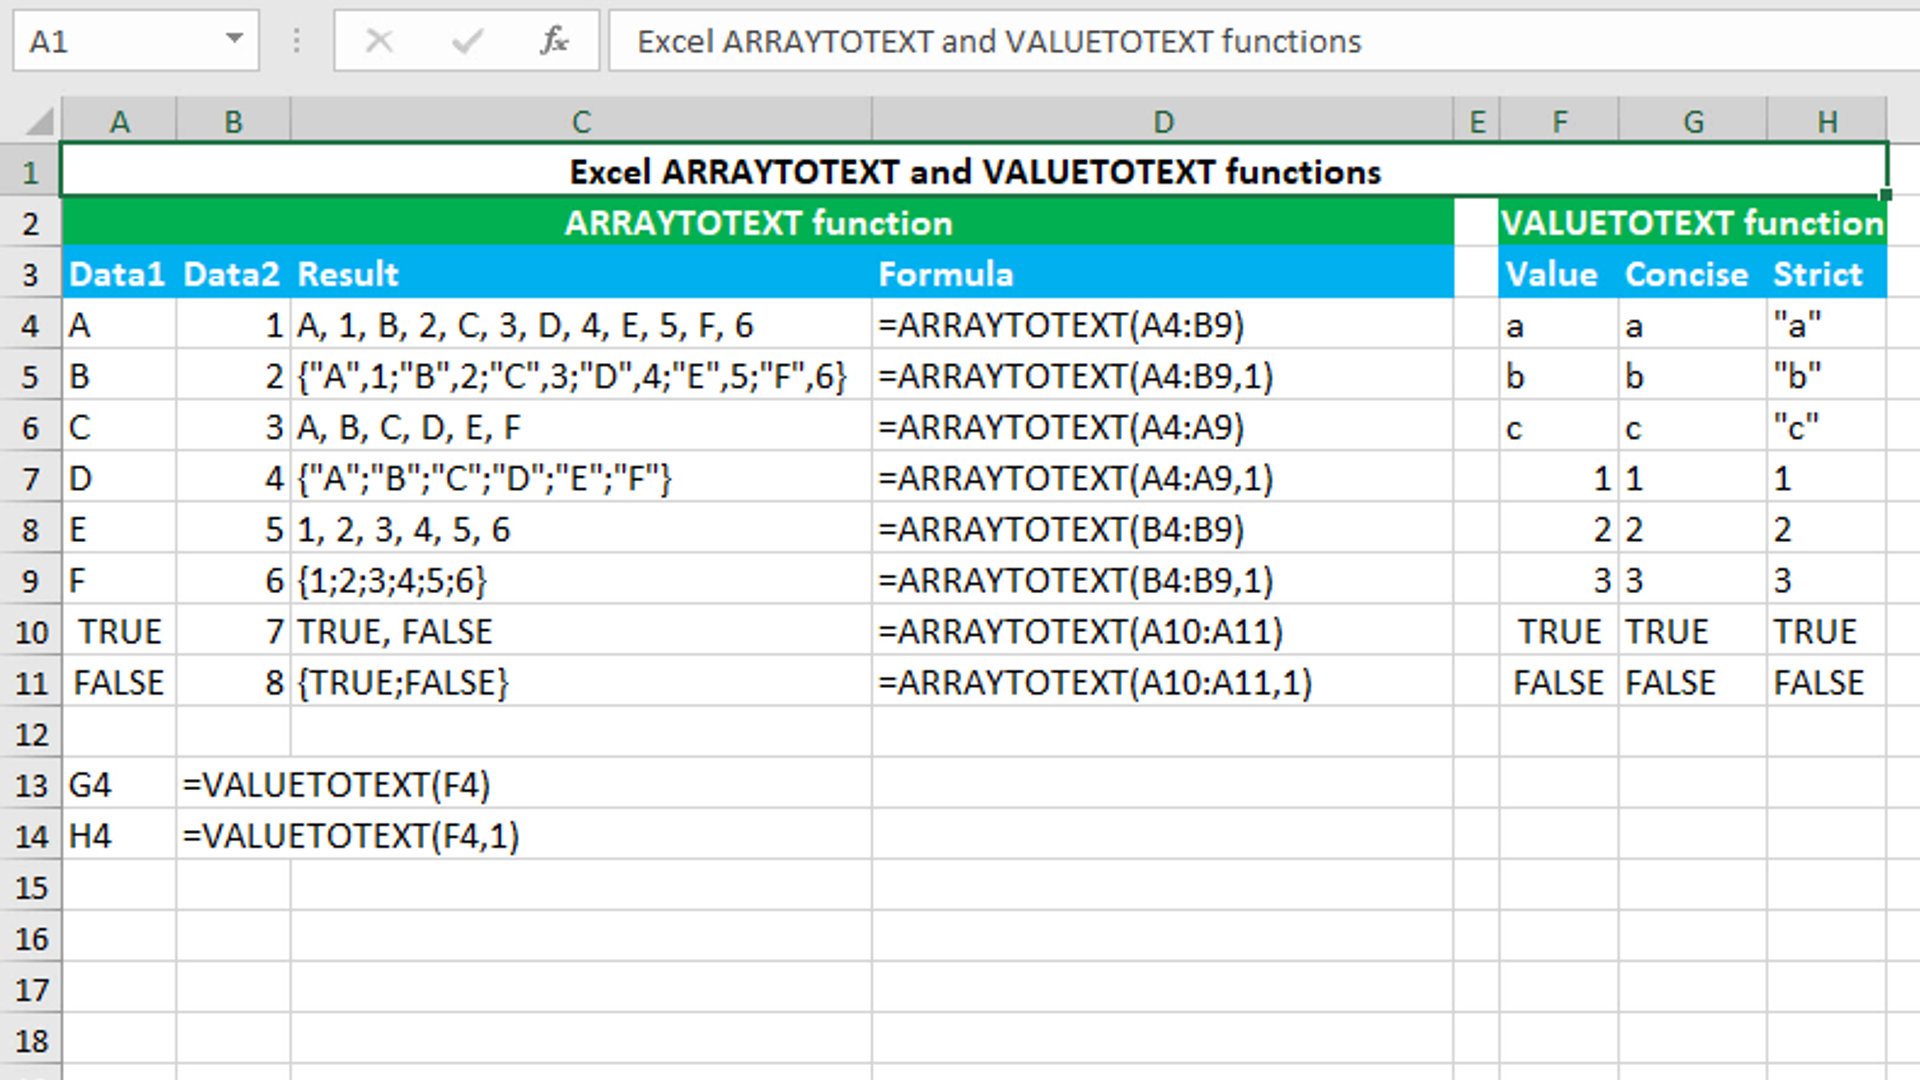The image size is (1920, 1080).
Task: Select column D header
Action: [1163, 122]
